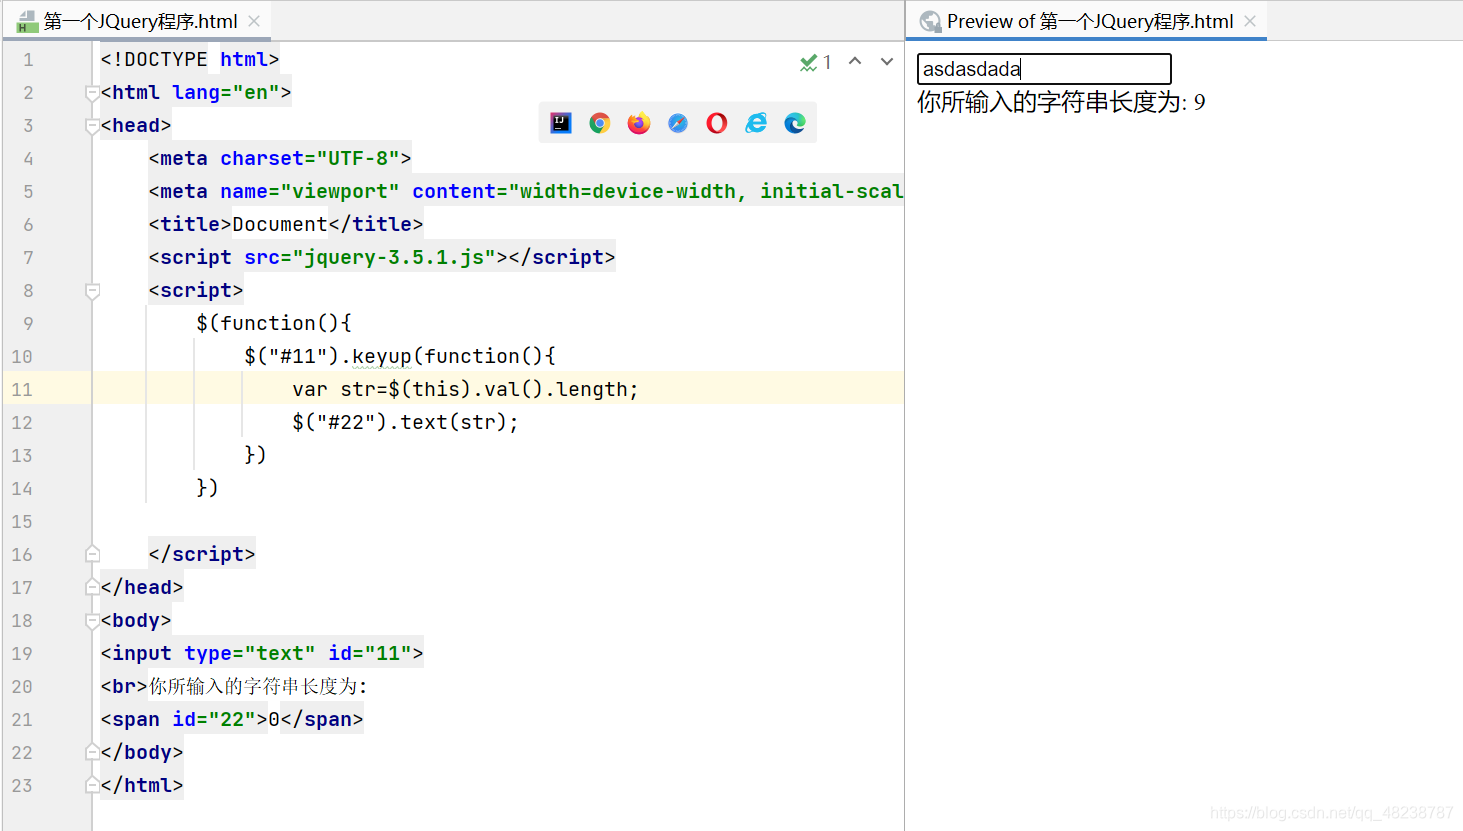The width and height of the screenshot is (1463, 831).
Task: Click line number 11 in gutter
Action: (x=22, y=389)
